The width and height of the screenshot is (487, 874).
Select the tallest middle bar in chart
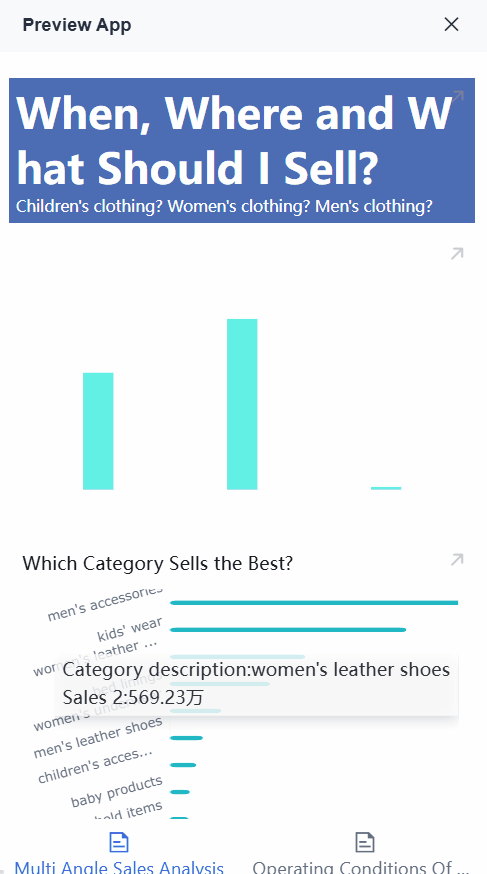(242, 404)
